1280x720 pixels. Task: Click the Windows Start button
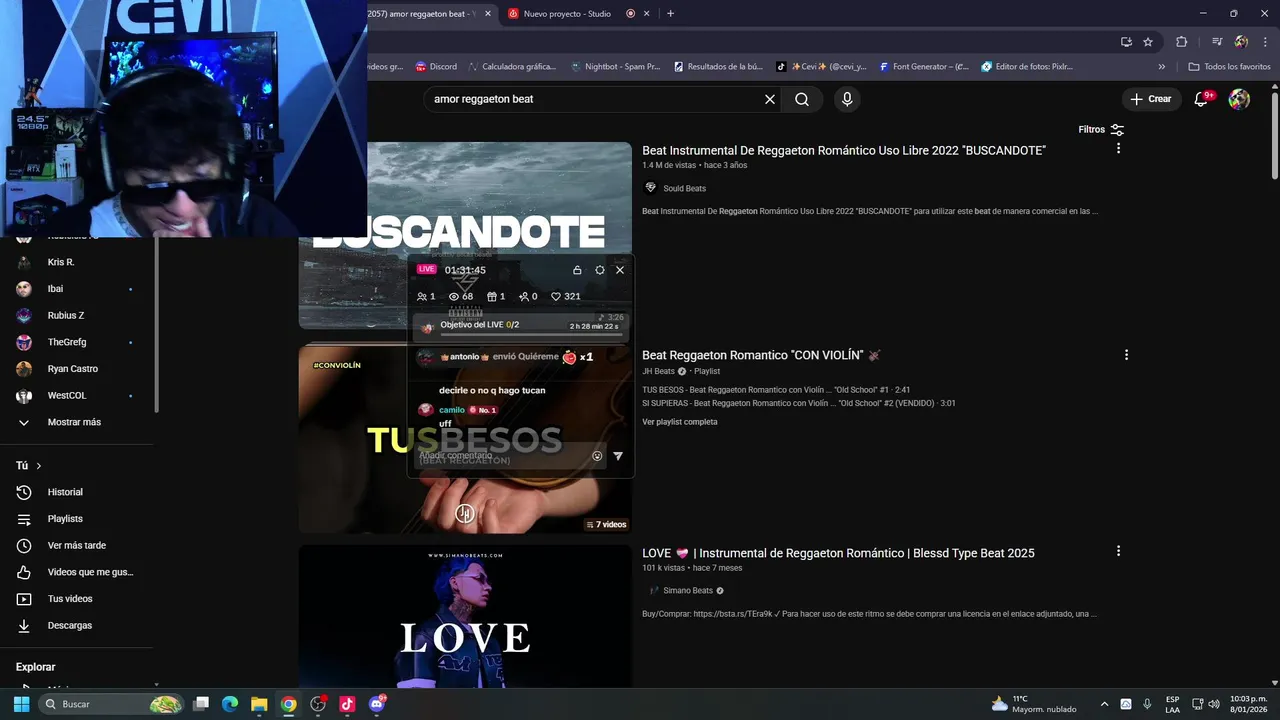21,704
